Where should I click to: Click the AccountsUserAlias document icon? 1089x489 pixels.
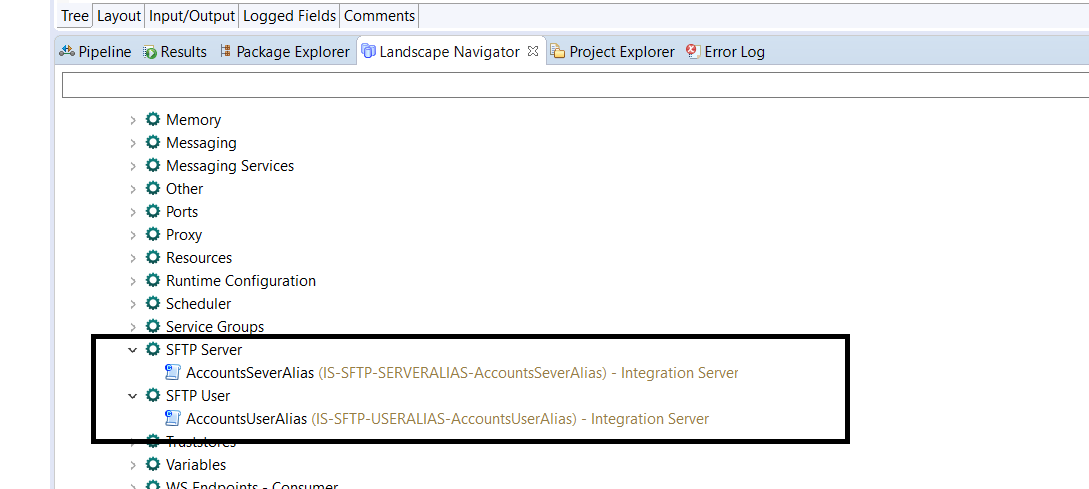pos(173,419)
